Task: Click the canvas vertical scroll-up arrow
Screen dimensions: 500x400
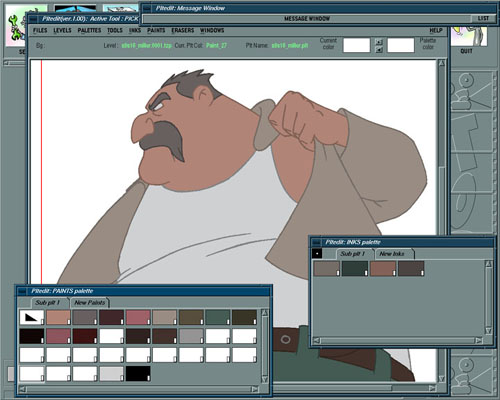Action: [442, 63]
